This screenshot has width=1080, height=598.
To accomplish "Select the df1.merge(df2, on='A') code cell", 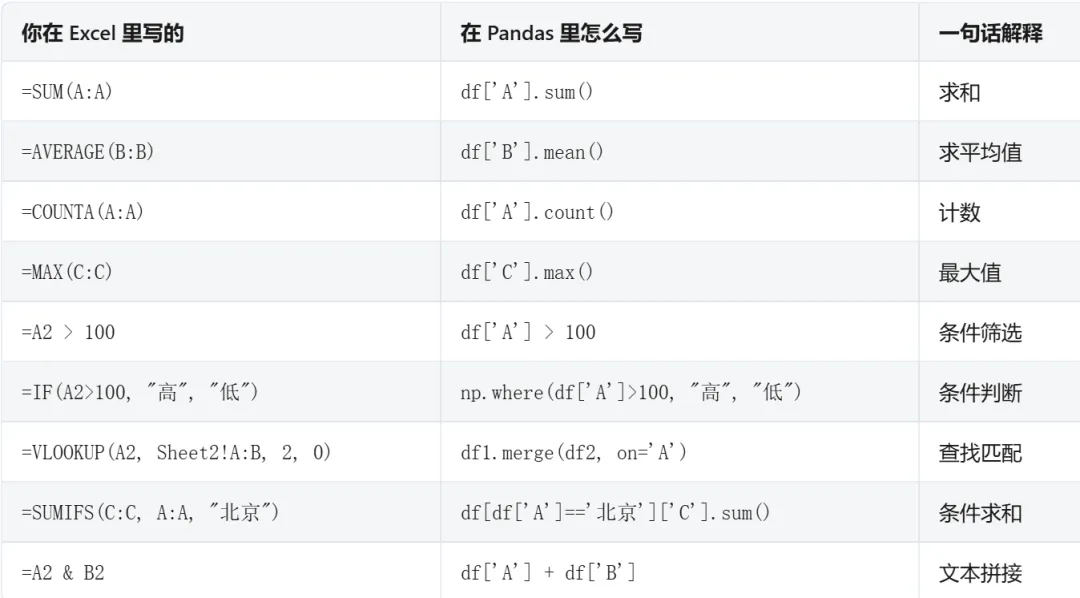I will pos(574,453).
